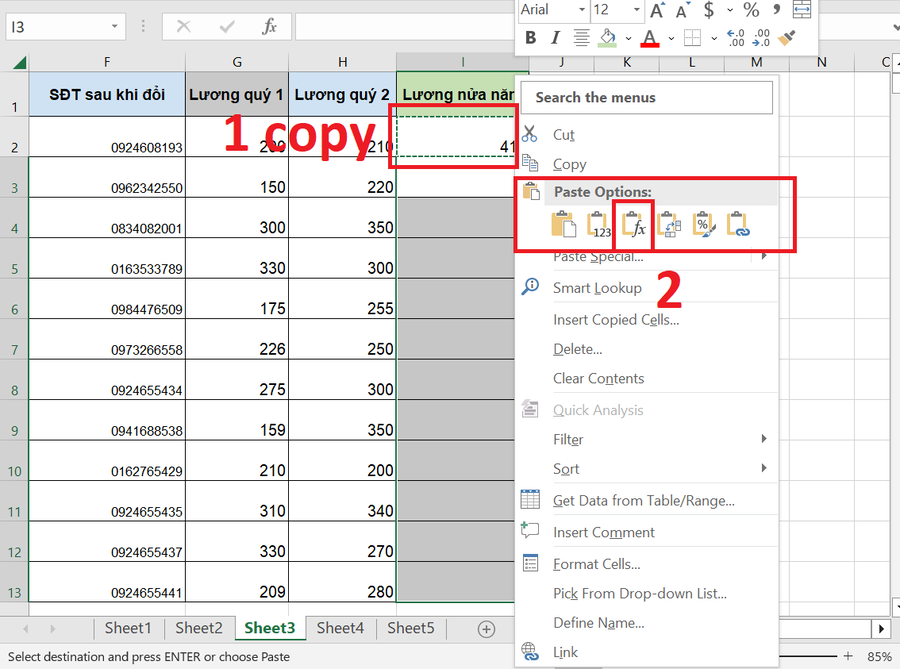Expand the Fill Color dropdown arrow
Screen dimensions: 900x669
click(629, 38)
